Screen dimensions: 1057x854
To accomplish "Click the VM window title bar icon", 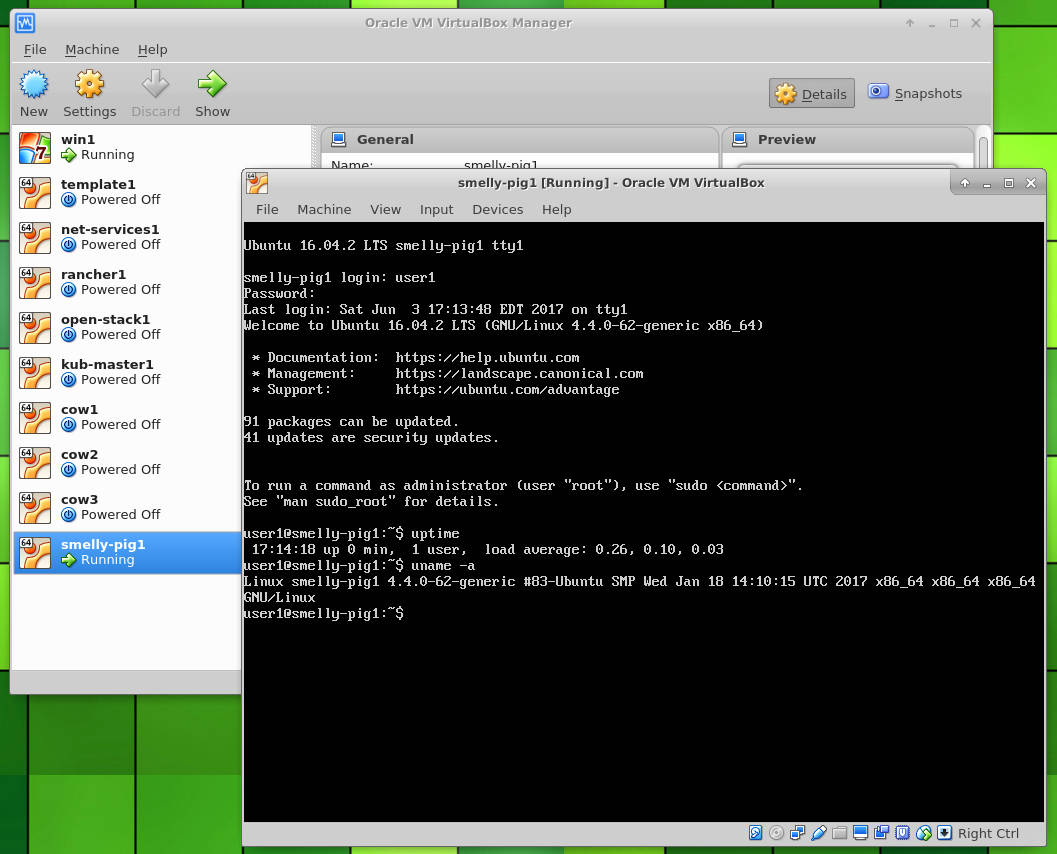I will point(257,183).
